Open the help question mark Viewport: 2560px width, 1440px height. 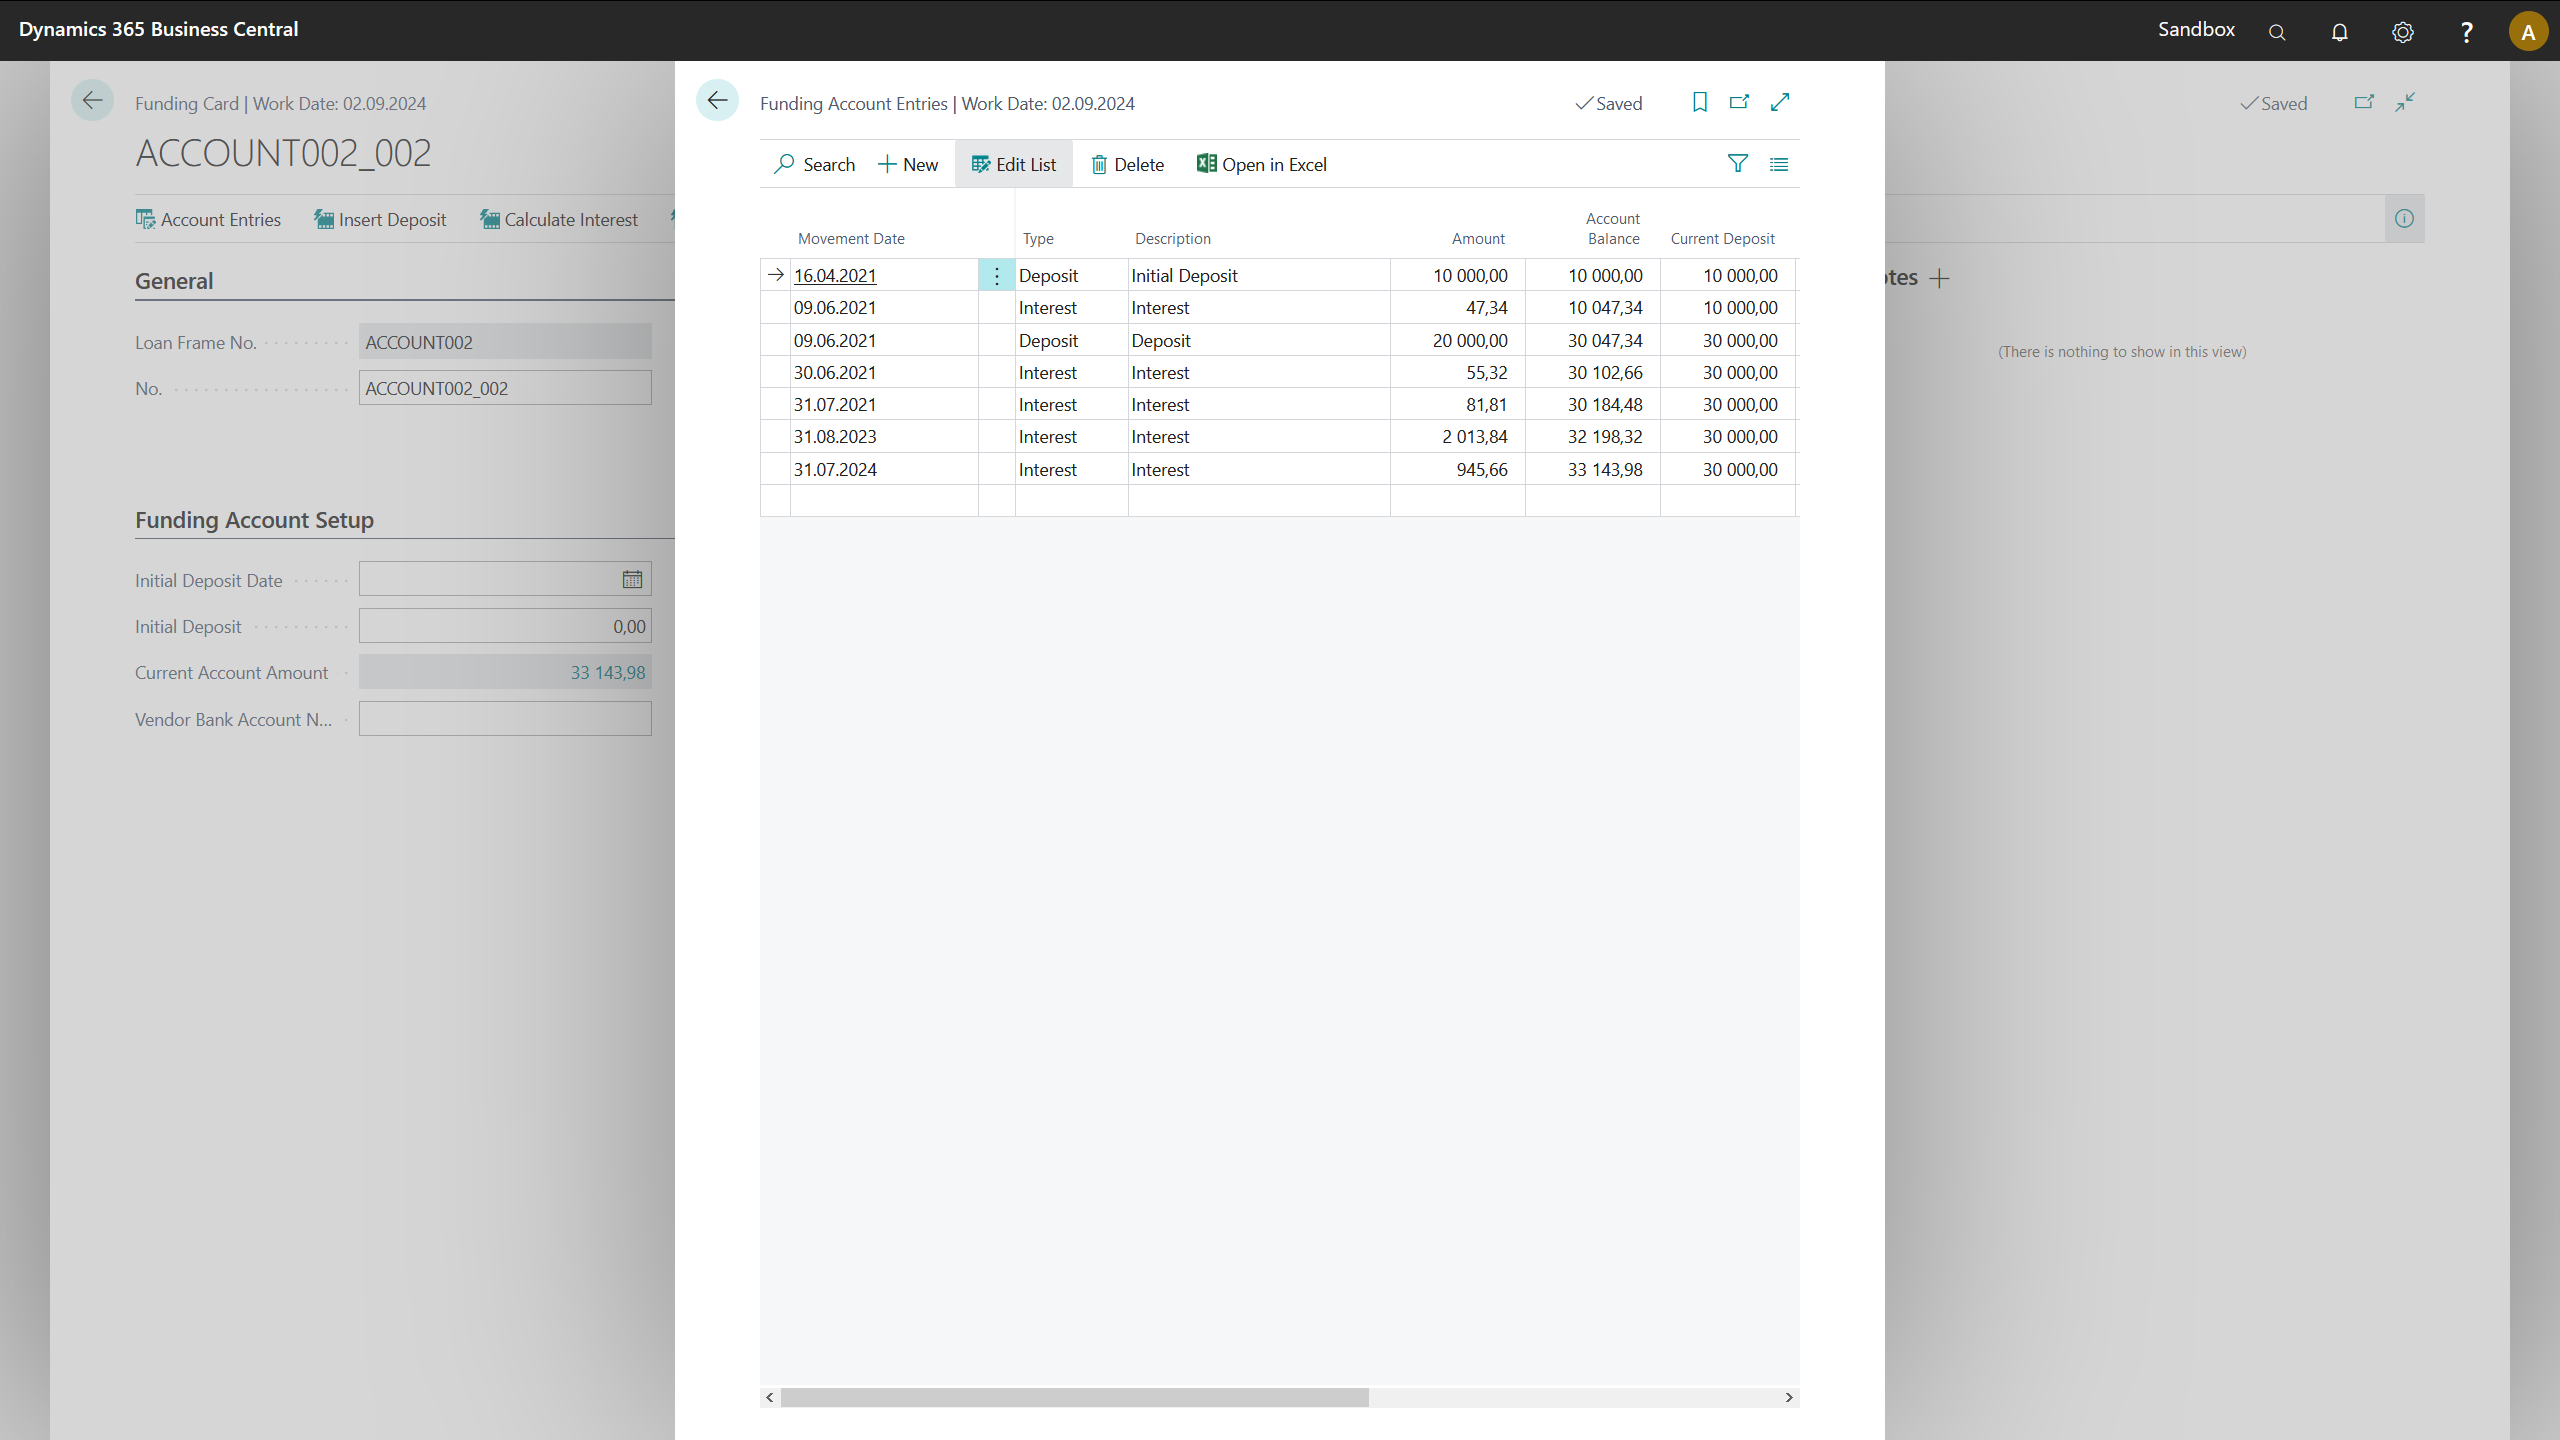click(x=2466, y=31)
